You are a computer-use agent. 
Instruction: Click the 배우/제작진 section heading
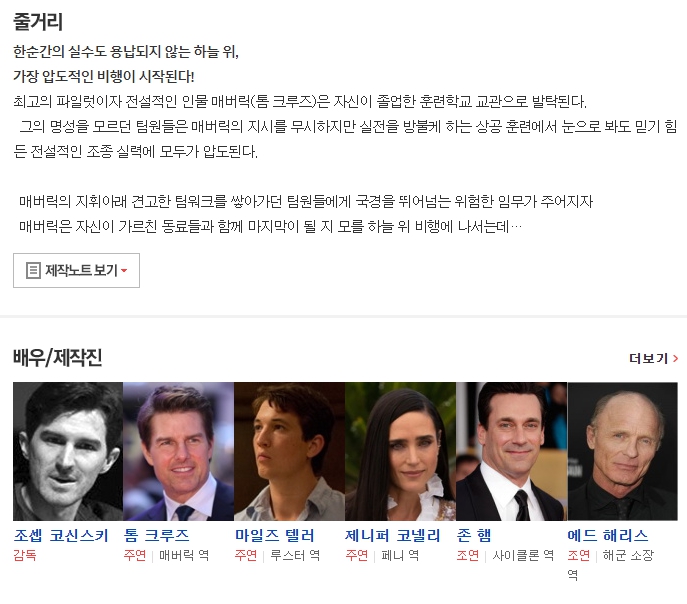pos(57,357)
